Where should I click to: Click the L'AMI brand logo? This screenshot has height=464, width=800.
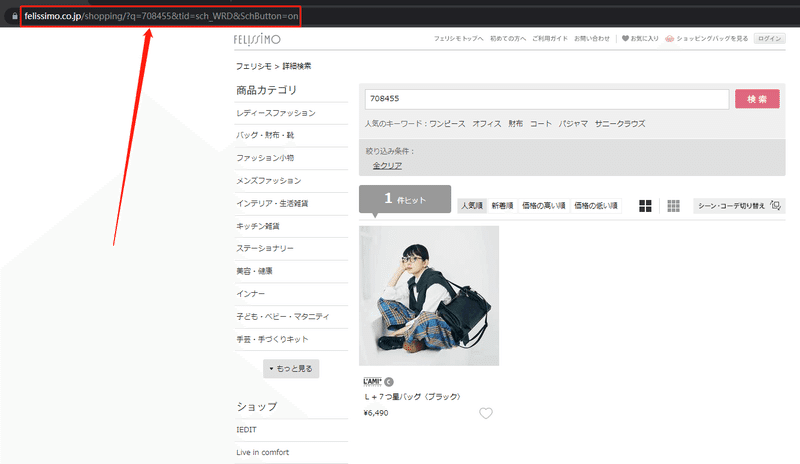point(372,381)
